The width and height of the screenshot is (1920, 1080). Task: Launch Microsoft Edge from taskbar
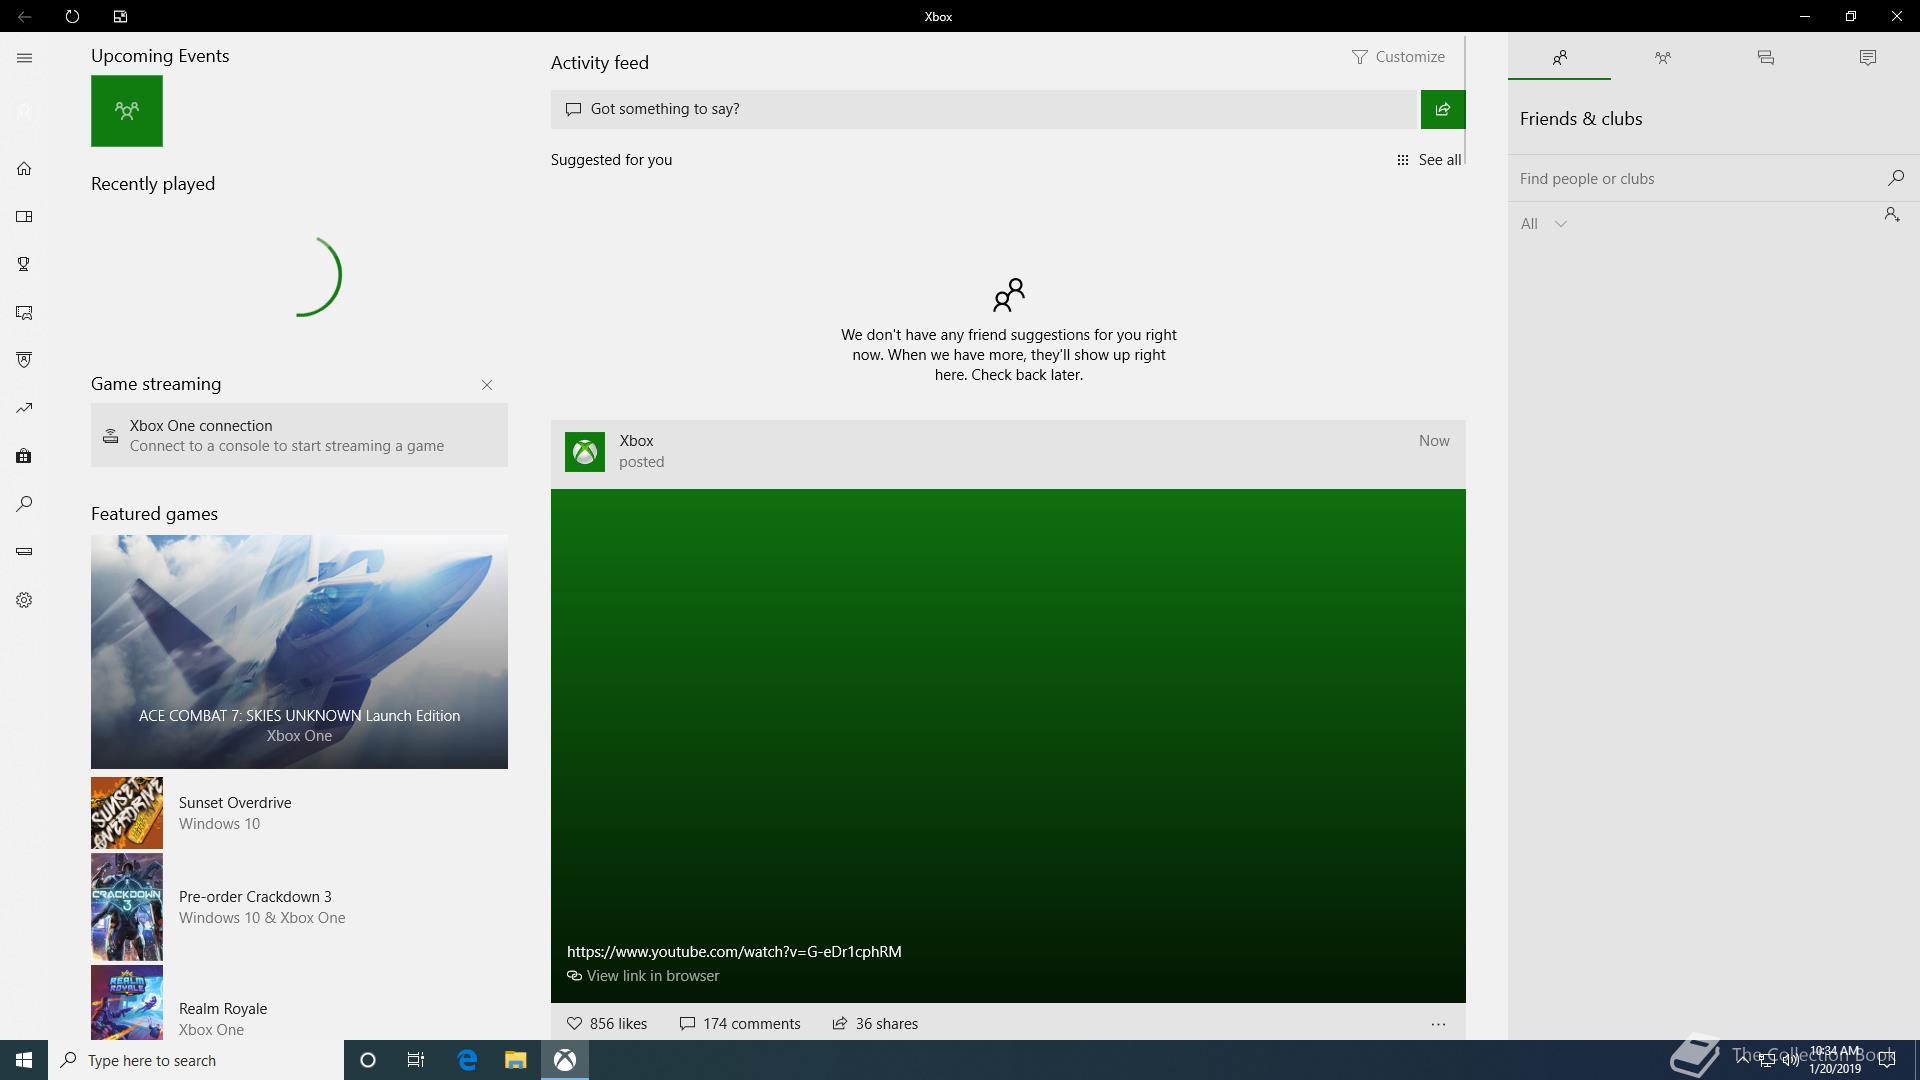click(x=467, y=1060)
